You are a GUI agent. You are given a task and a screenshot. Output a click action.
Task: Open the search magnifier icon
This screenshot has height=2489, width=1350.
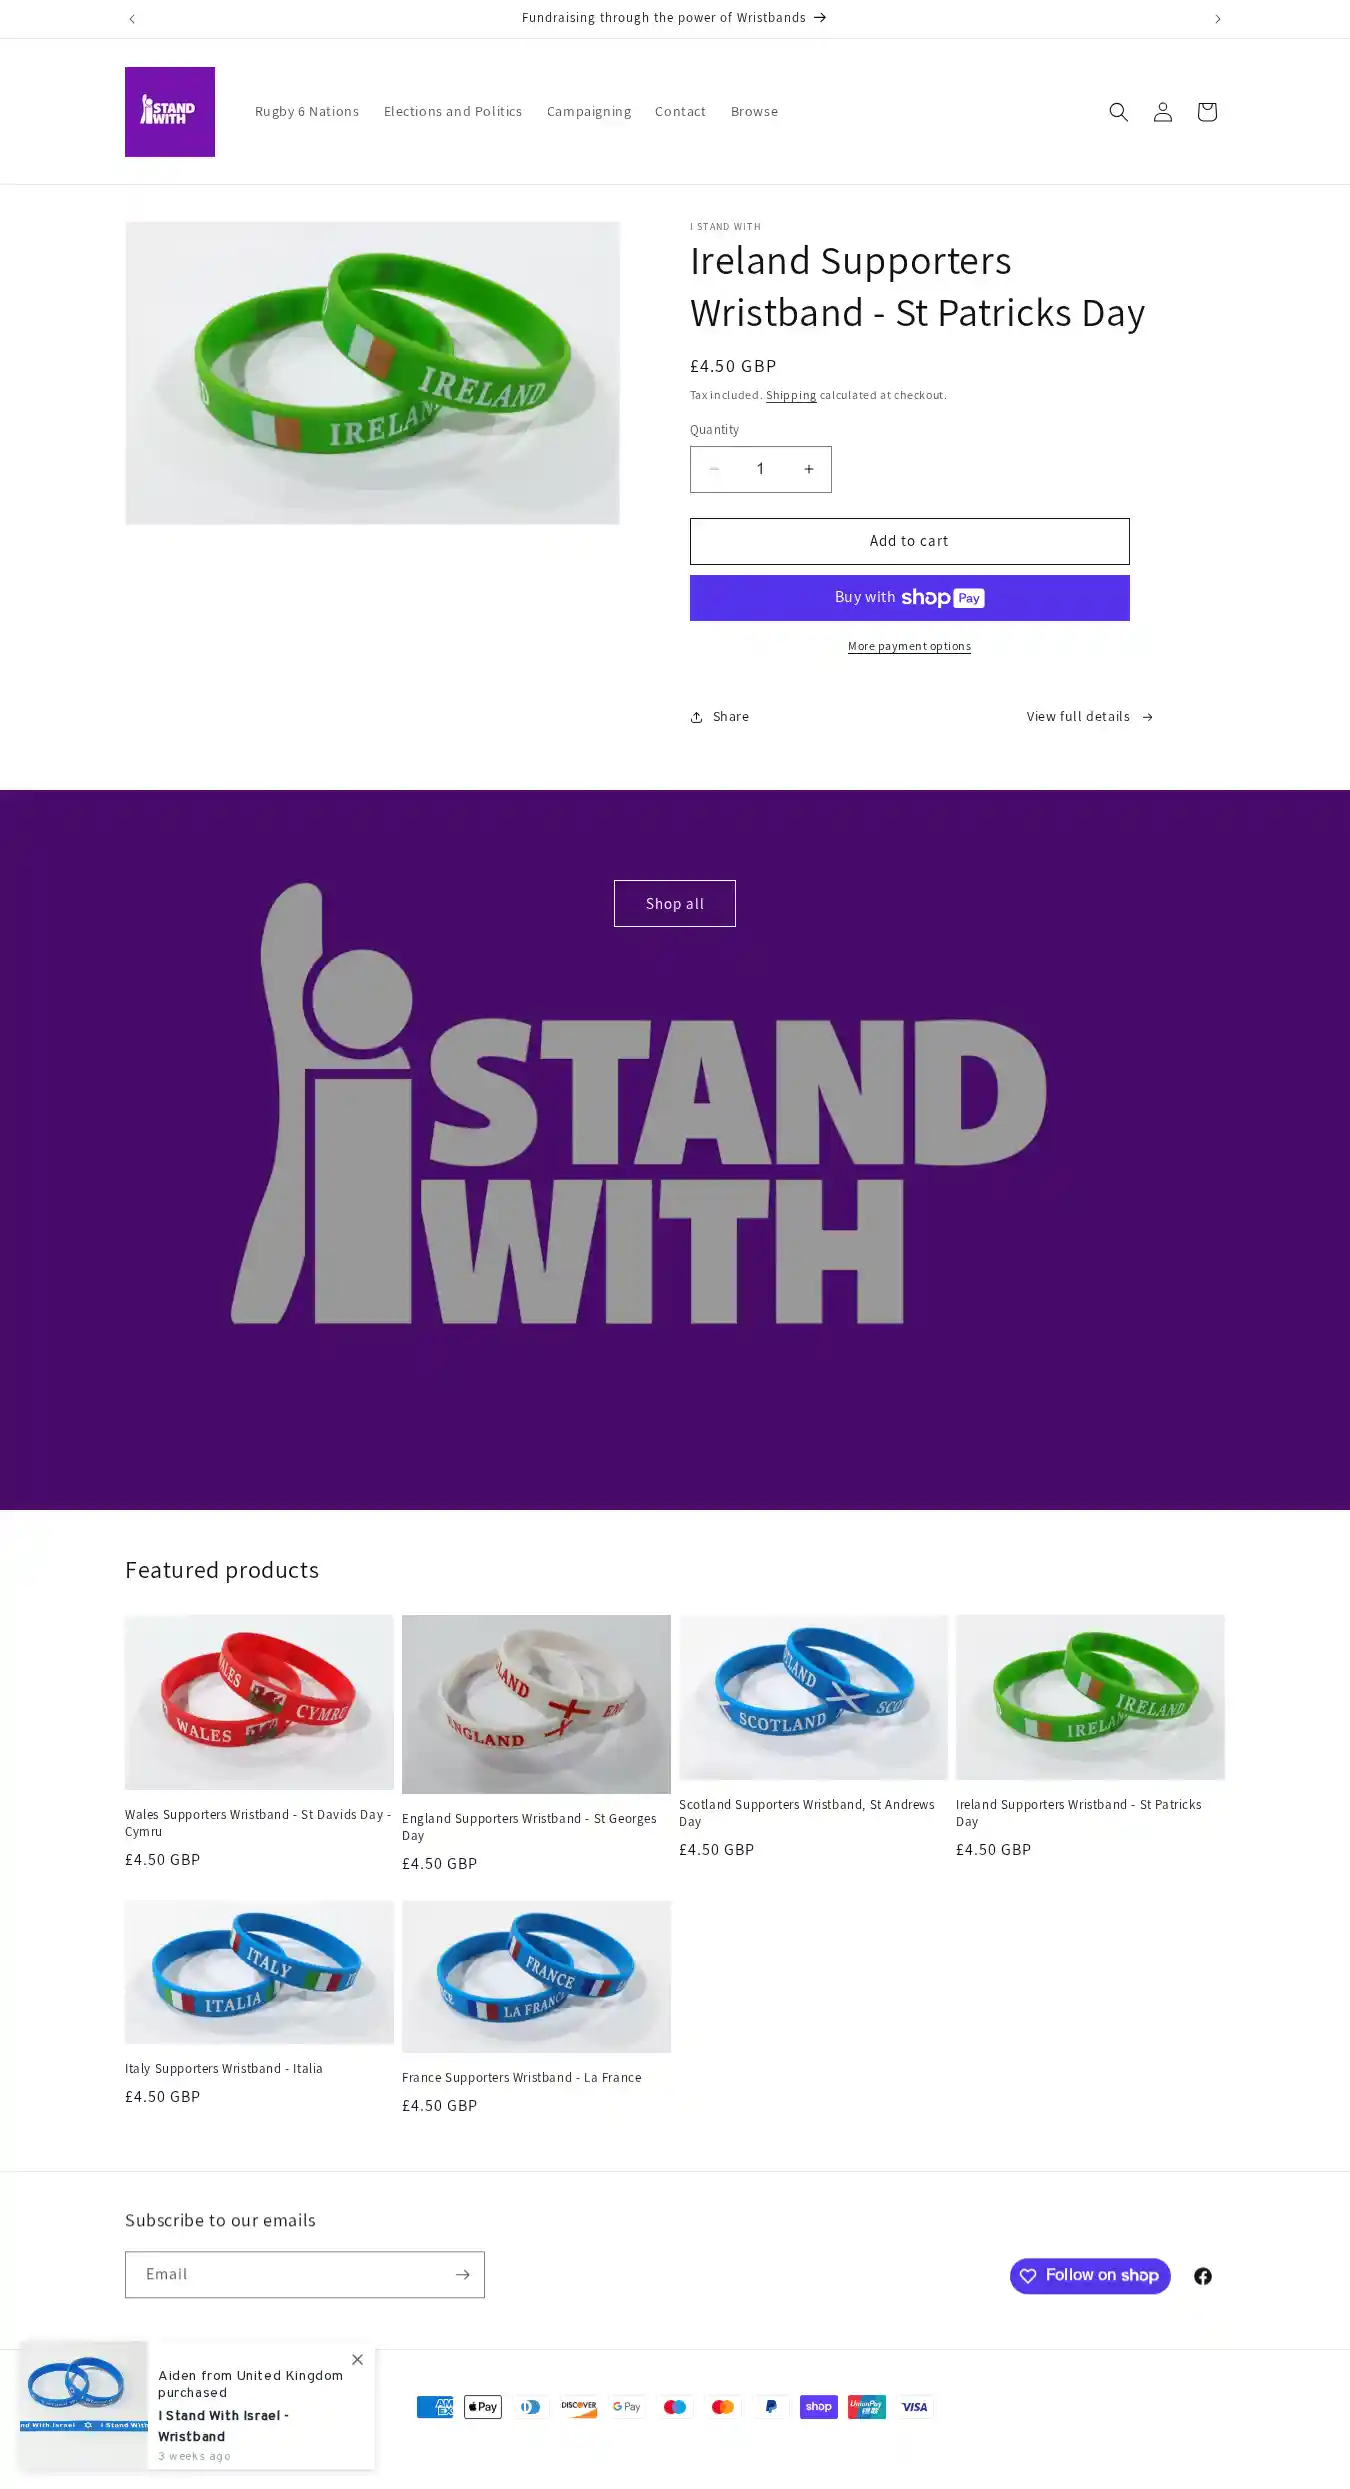click(1118, 112)
